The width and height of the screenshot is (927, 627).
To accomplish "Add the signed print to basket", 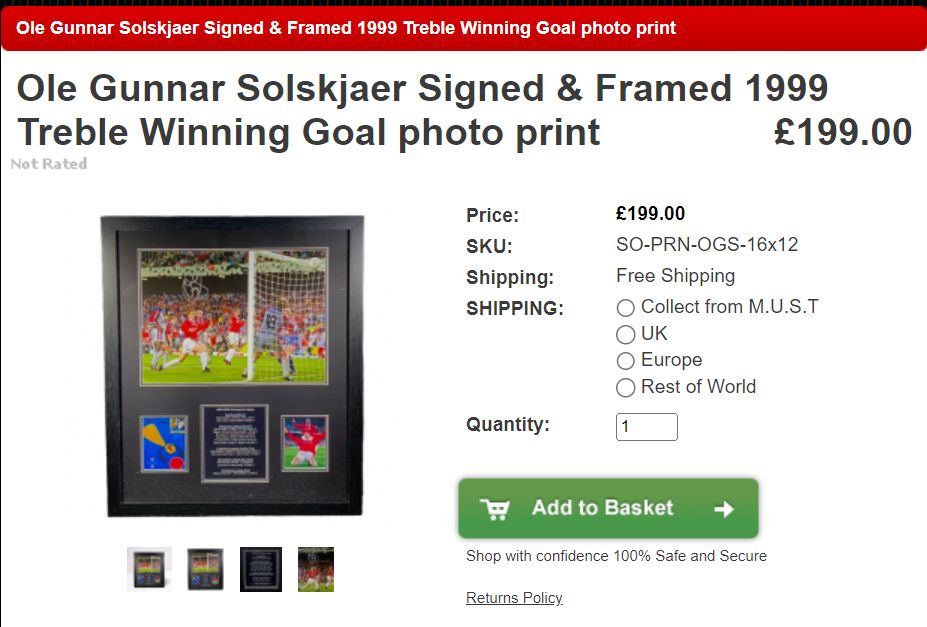I will tap(608, 508).
